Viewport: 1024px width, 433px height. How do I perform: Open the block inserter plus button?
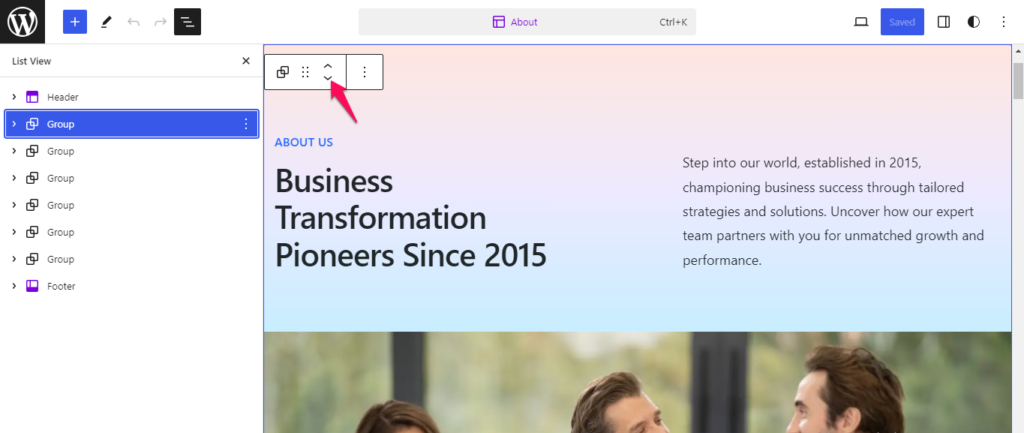point(74,22)
